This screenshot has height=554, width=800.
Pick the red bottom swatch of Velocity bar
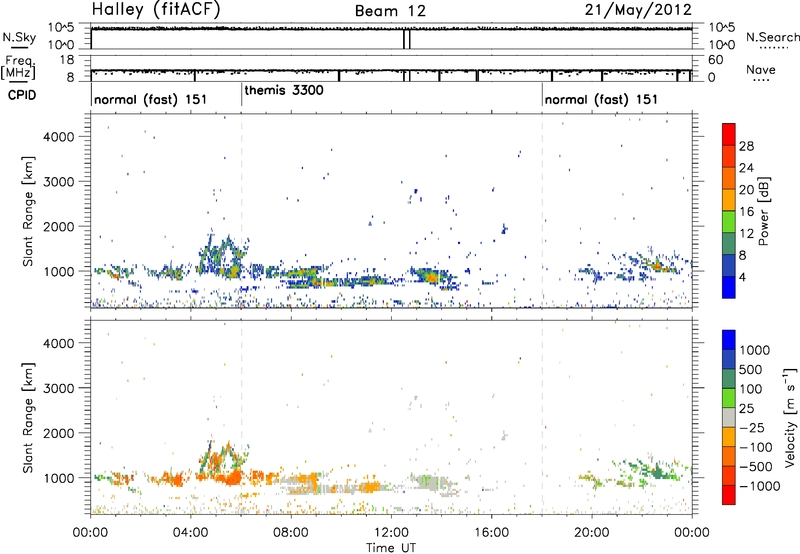(729, 495)
